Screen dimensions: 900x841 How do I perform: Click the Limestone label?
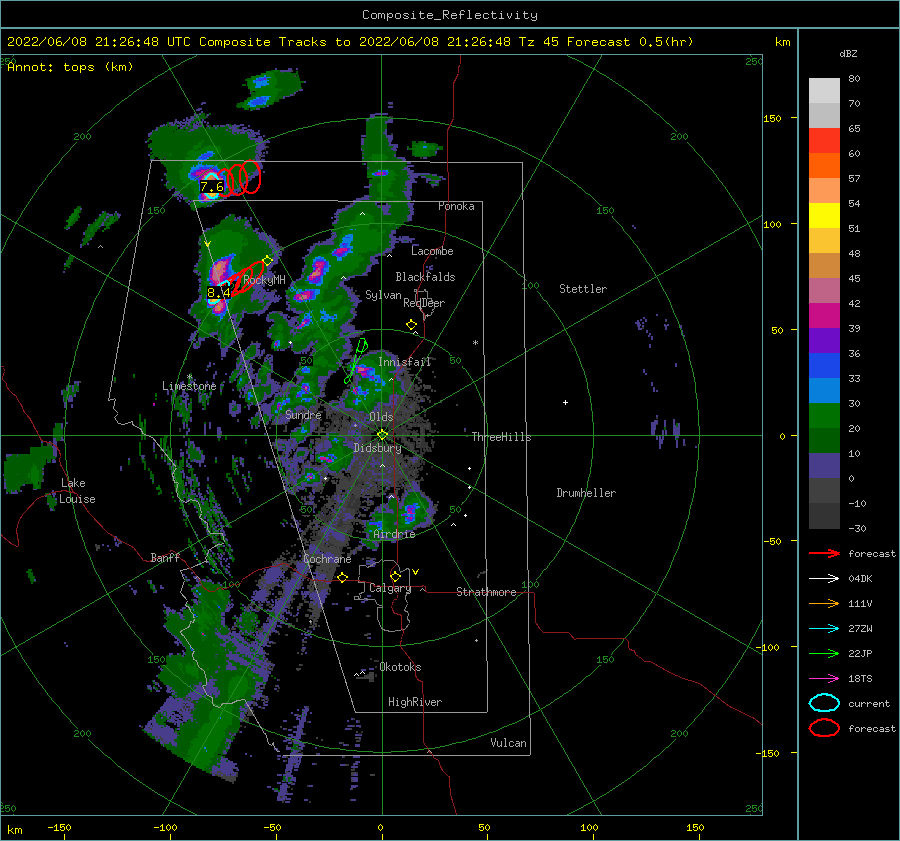(189, 386)
